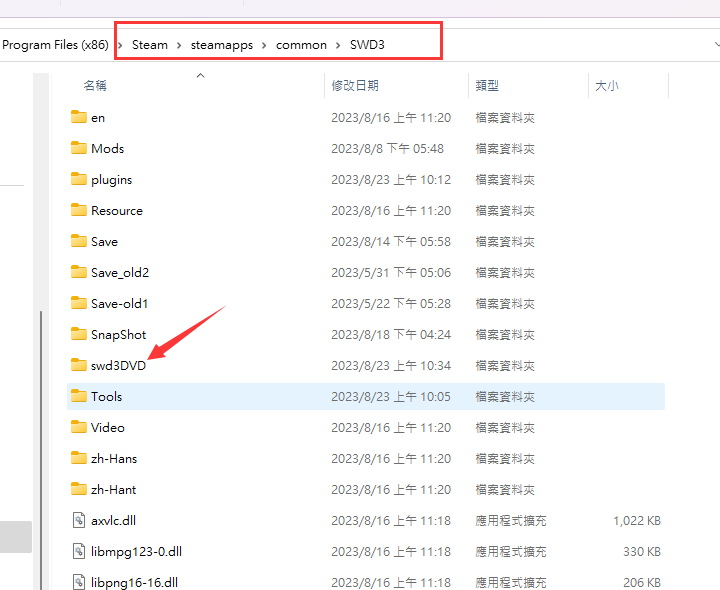Click date 2023/8/23 上午 10:12
Image resolution: width=720 pixels, height=590 pixels.
[x=391, y=180]
